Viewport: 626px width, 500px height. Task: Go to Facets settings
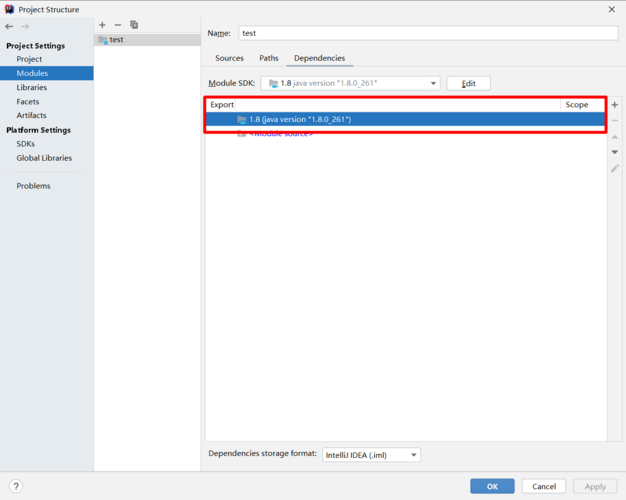pyautogui.click(x=28, y=101)
